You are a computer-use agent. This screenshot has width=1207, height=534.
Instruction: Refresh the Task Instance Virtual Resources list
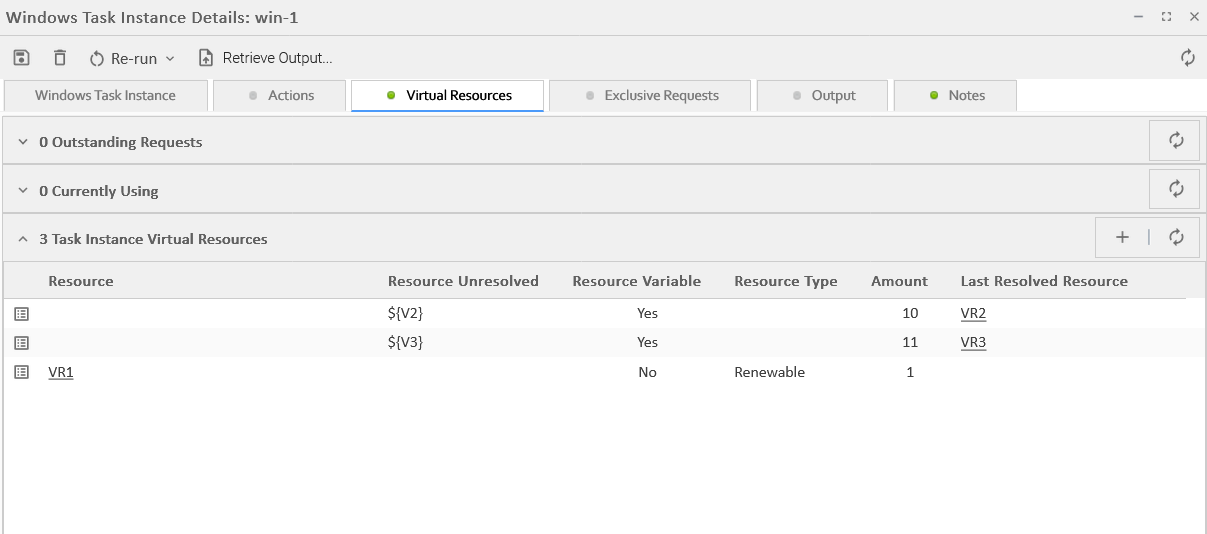[1176, 238]
